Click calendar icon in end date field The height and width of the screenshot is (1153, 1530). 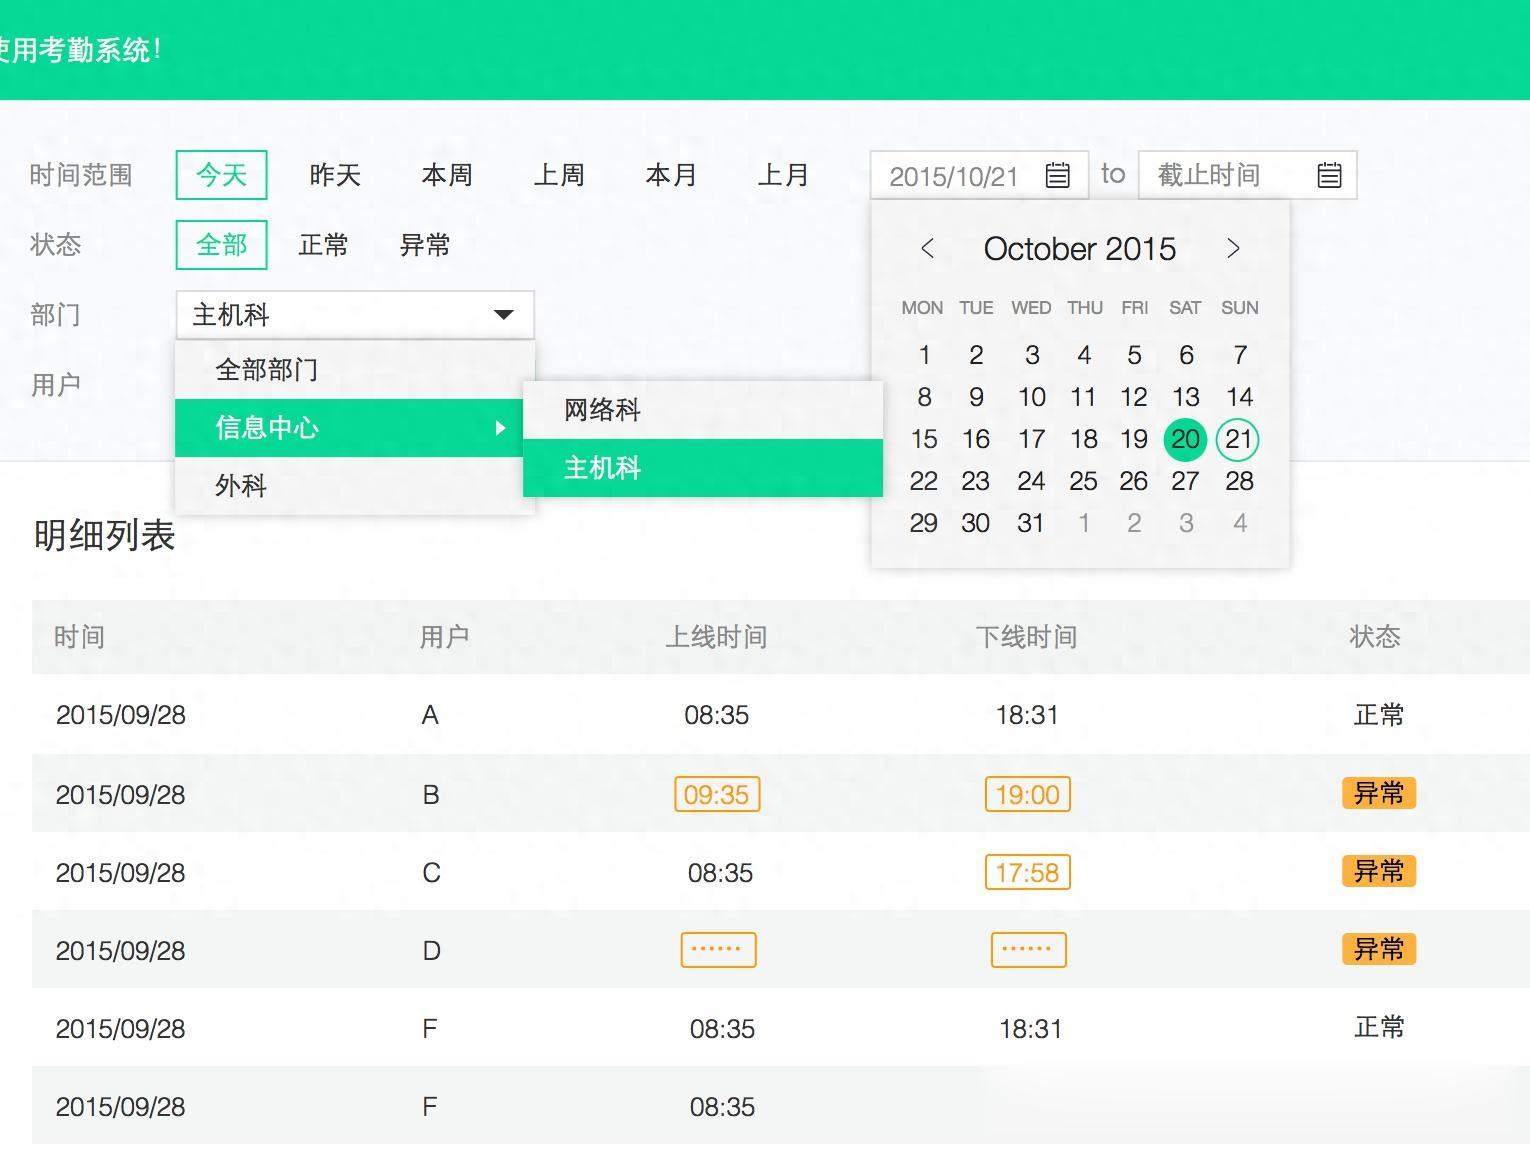[x=1329, y=176]
